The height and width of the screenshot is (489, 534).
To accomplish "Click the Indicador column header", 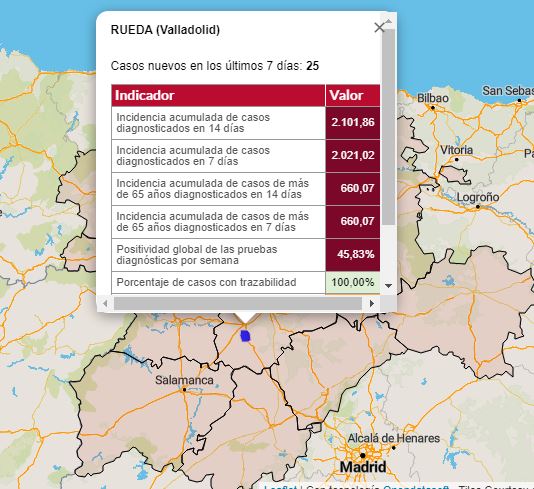I will click(x=218, y=95).
